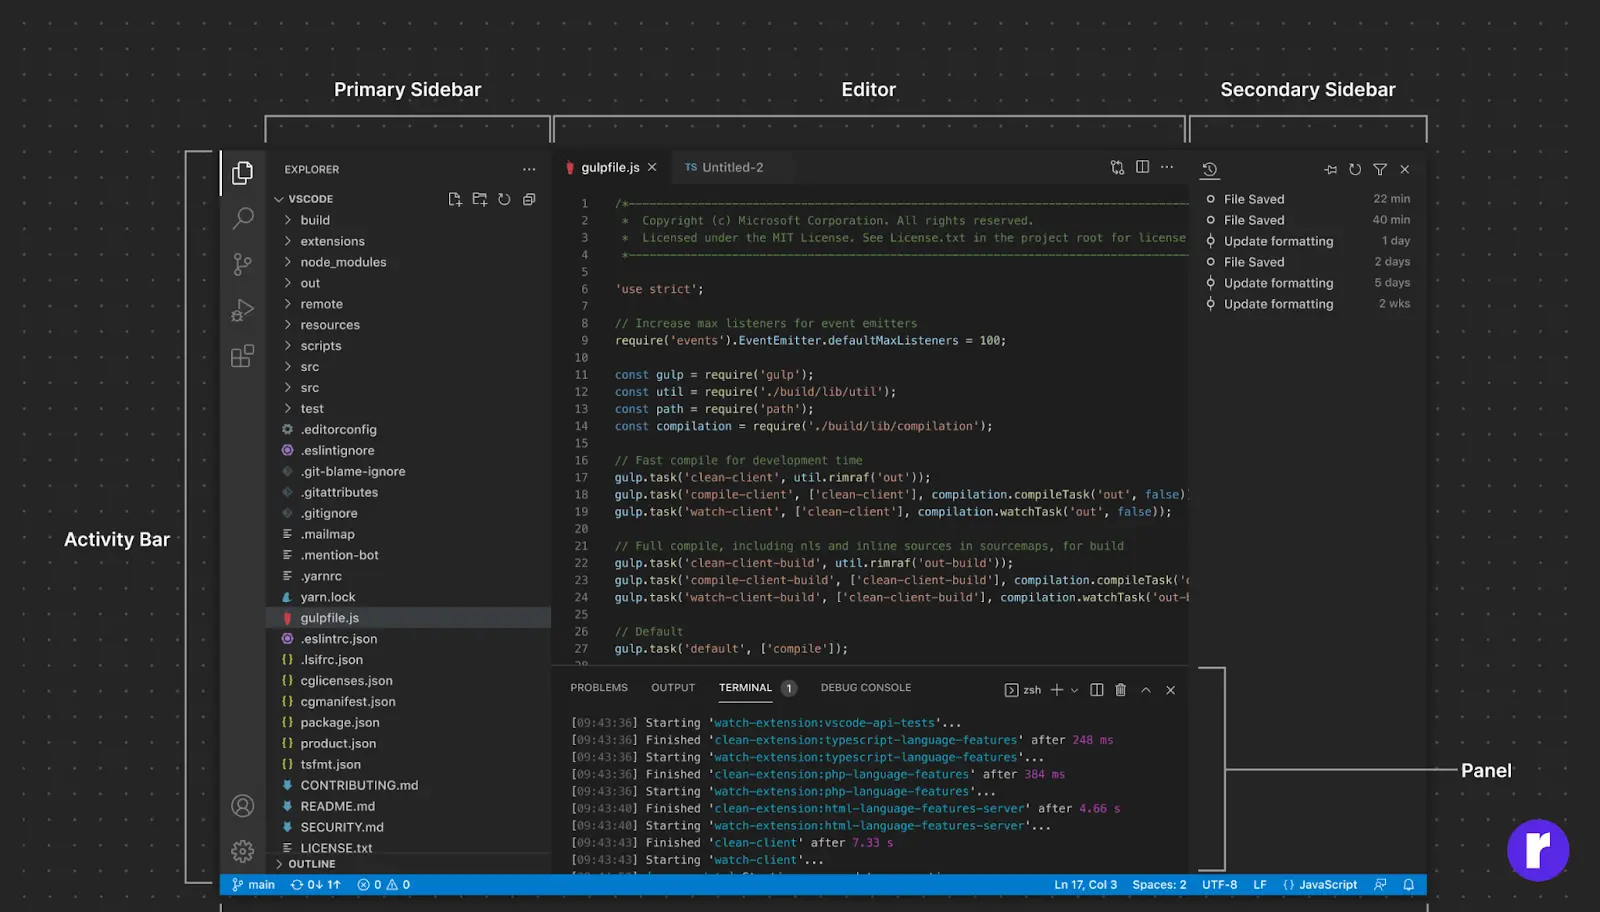
Task: Change LF end of line sequence
Action: 1260,885
